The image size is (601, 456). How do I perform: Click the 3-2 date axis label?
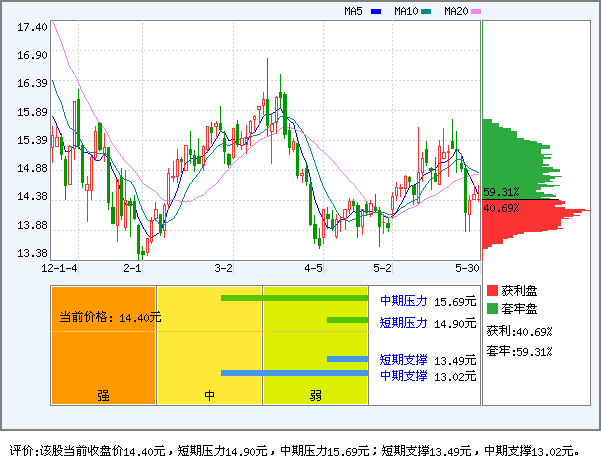pyautogui.click(x=223, y=268)
